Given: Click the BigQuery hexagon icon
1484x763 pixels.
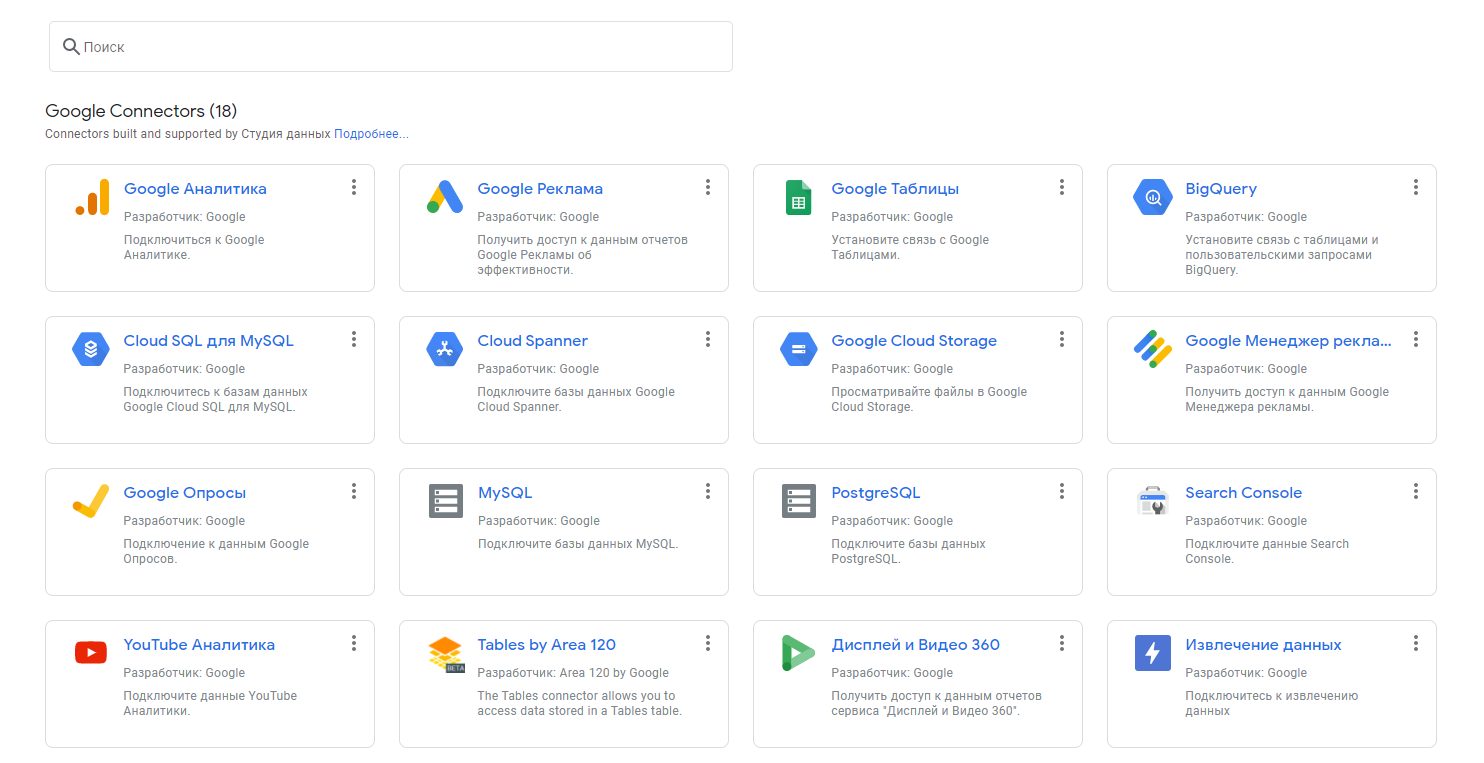Looking at the screenshot, I should [1152, 198].
